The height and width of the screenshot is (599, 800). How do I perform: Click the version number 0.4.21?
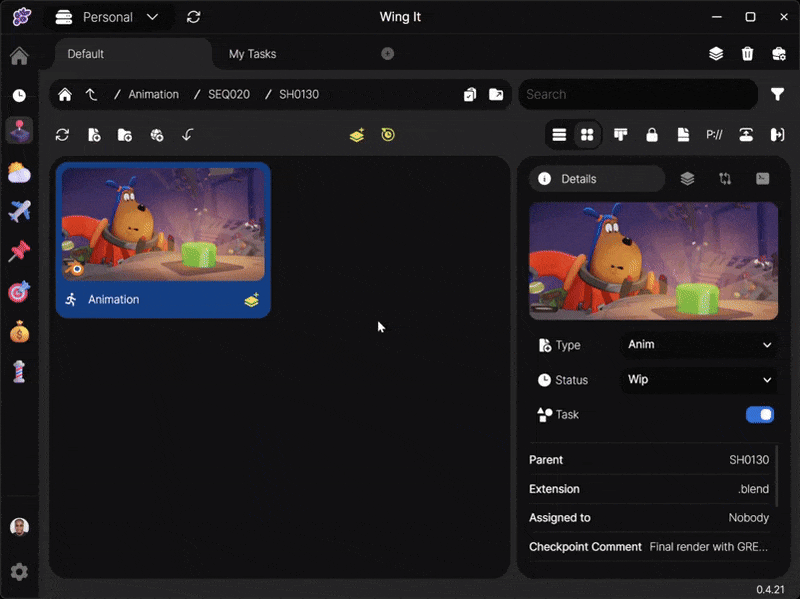(x=770, y=590)
